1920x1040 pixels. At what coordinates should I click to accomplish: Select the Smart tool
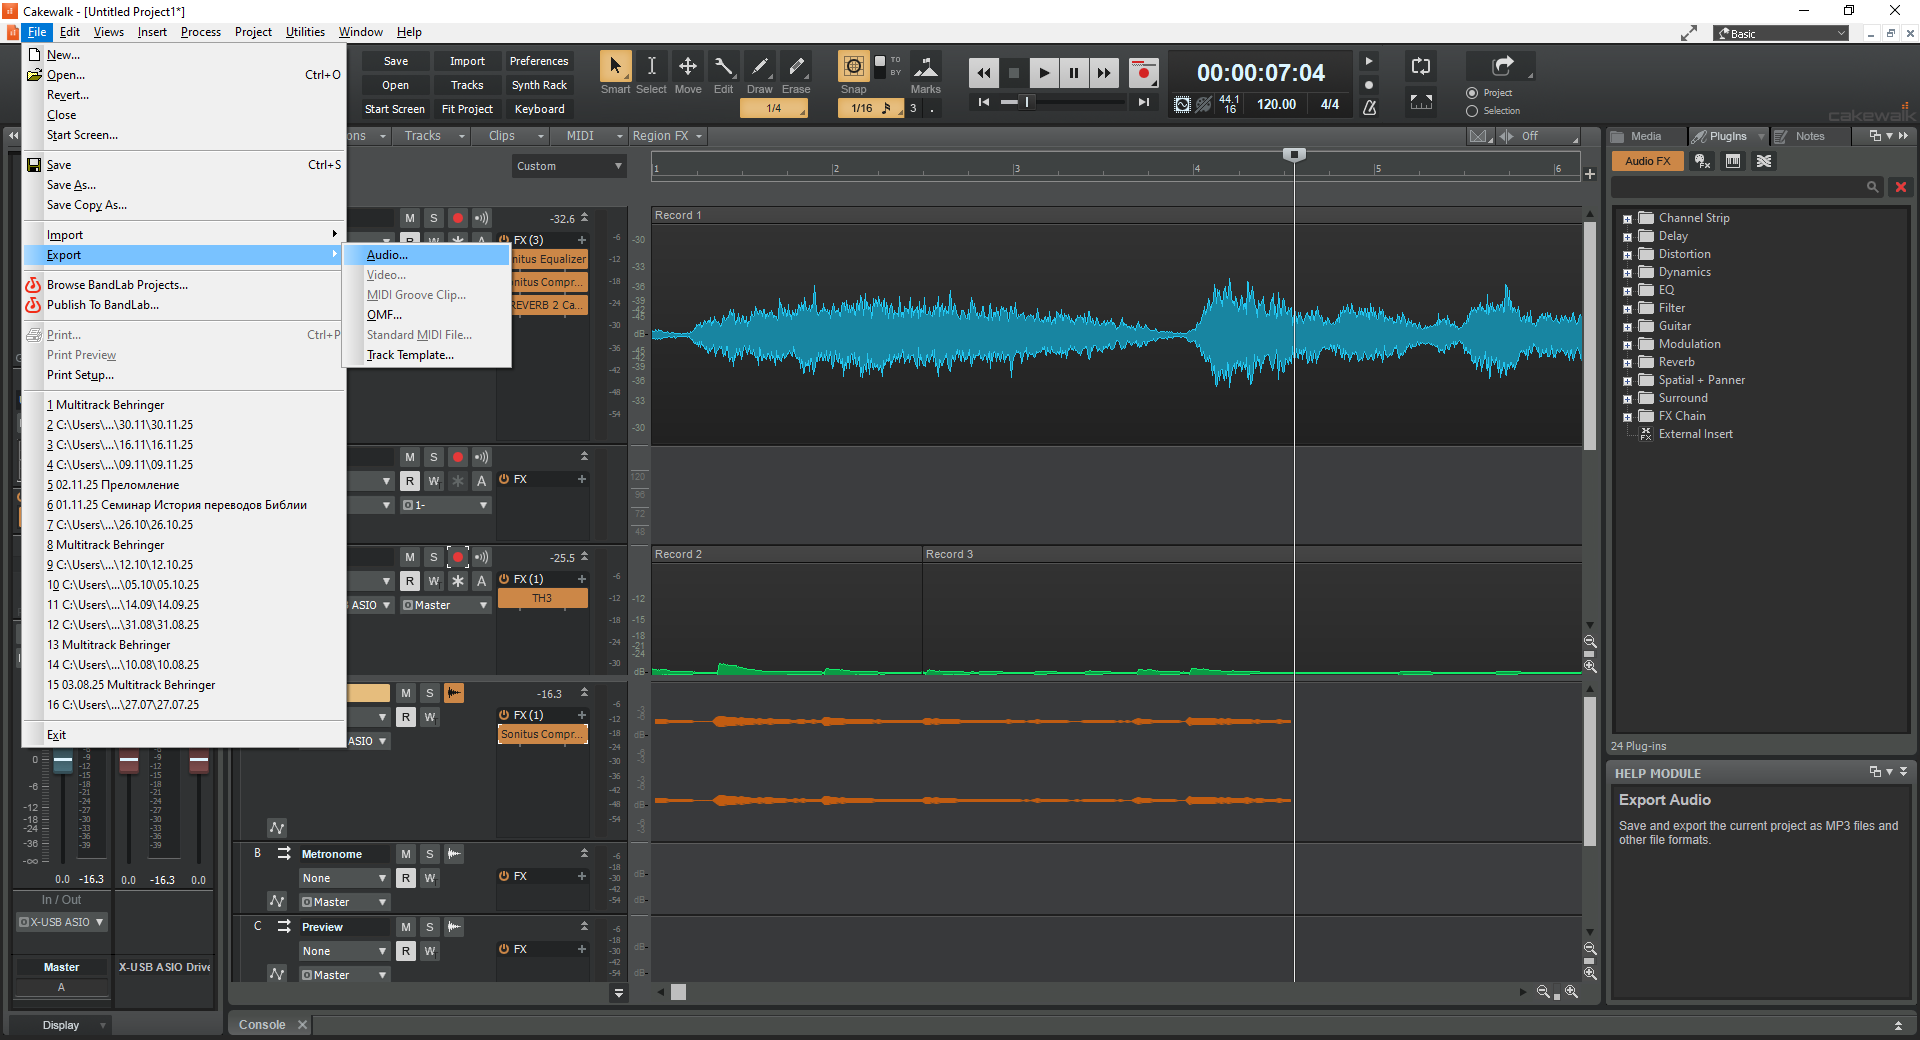click(615, 67)
